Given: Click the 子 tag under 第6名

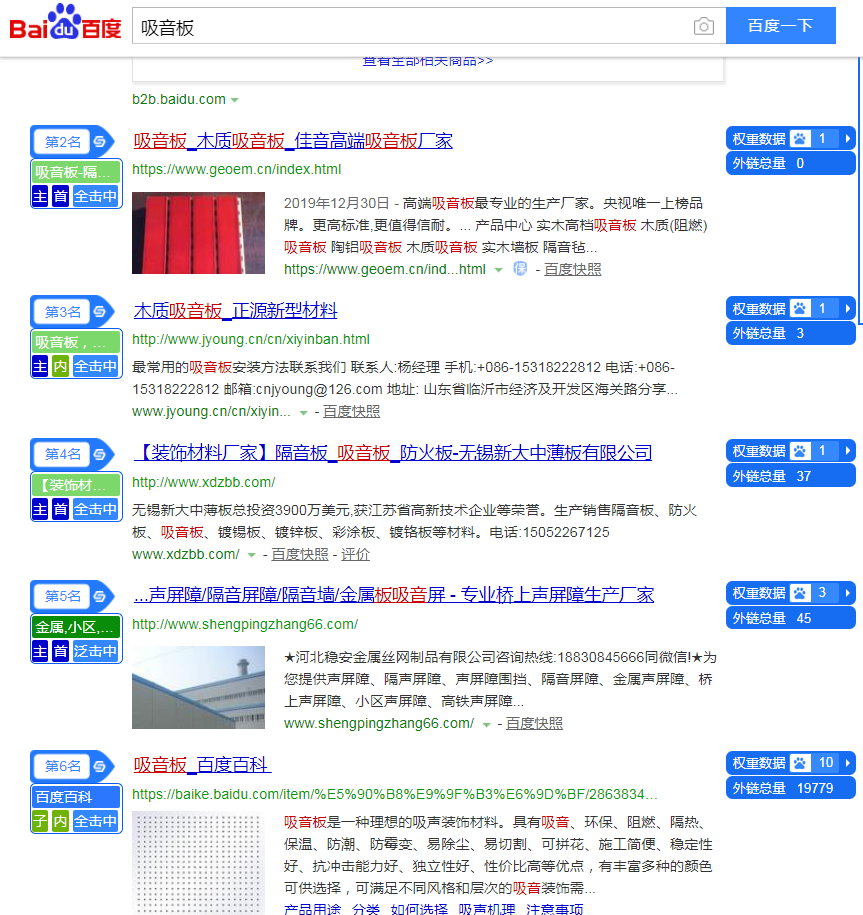Looking at the screenshot, I should point(40,822).
